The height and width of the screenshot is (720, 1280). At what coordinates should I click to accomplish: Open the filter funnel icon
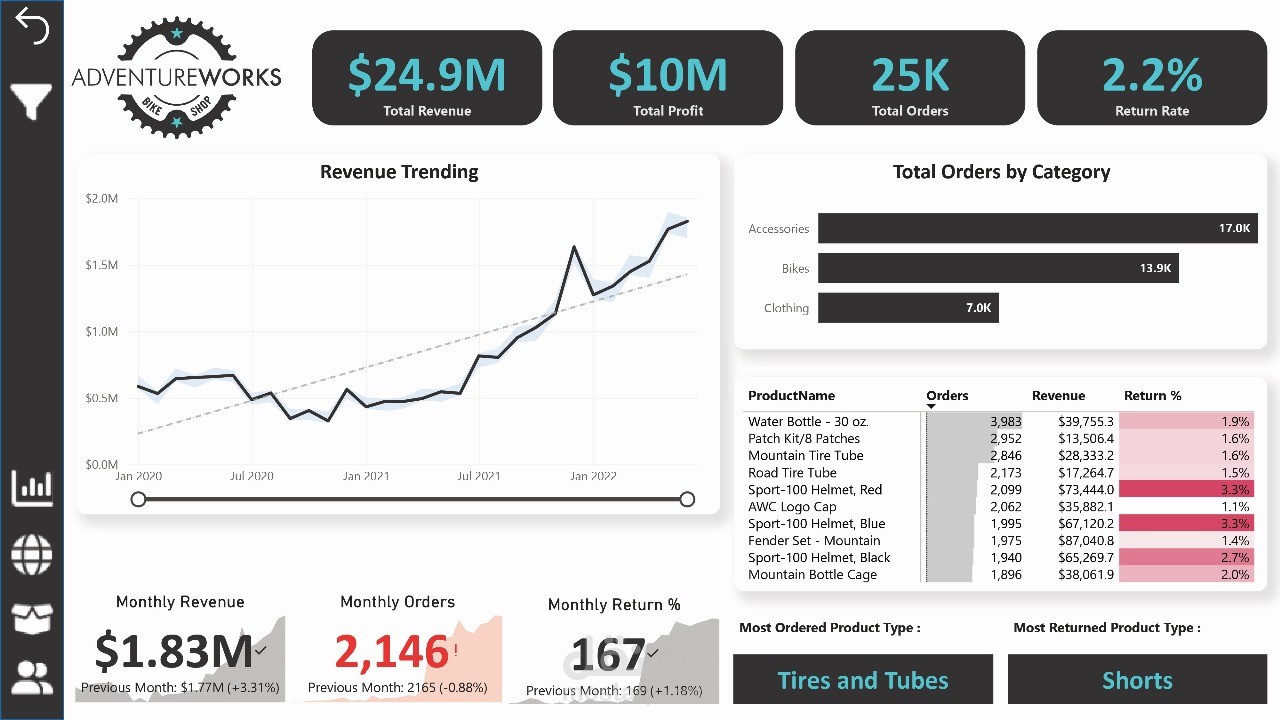coord(32,101)
